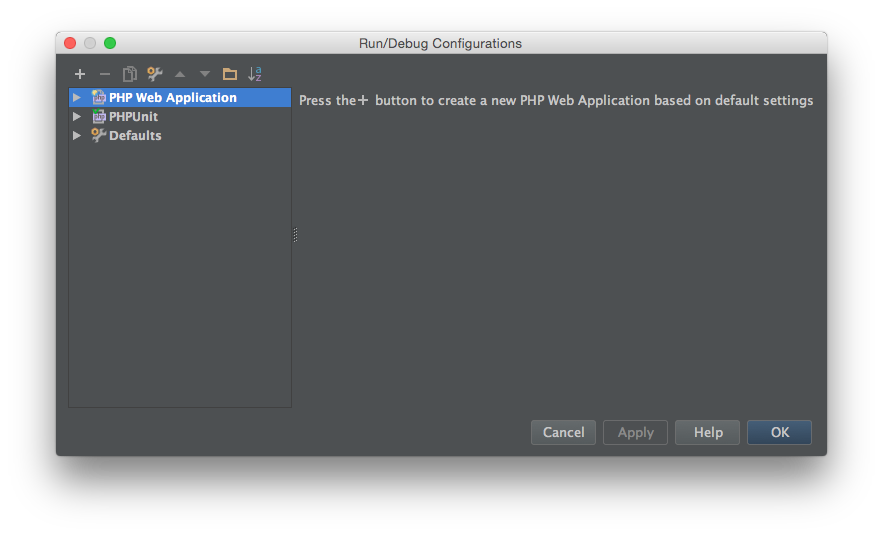The image size is (883, 536).
Task: Click the splitter handle between panels
Action: (295, 235)
